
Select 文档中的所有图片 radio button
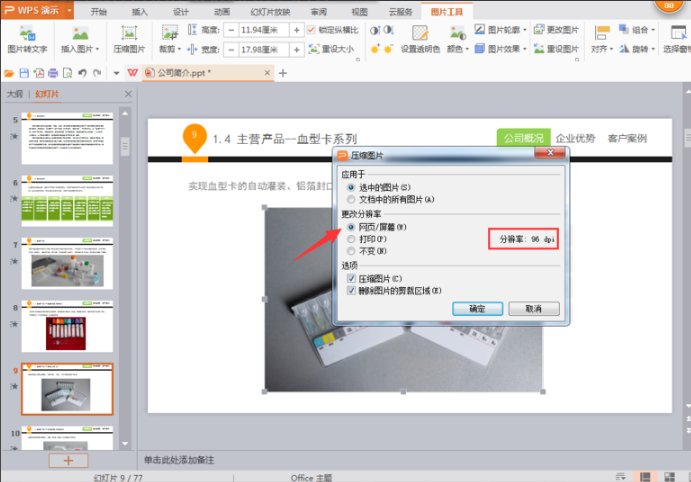(351, 200)
